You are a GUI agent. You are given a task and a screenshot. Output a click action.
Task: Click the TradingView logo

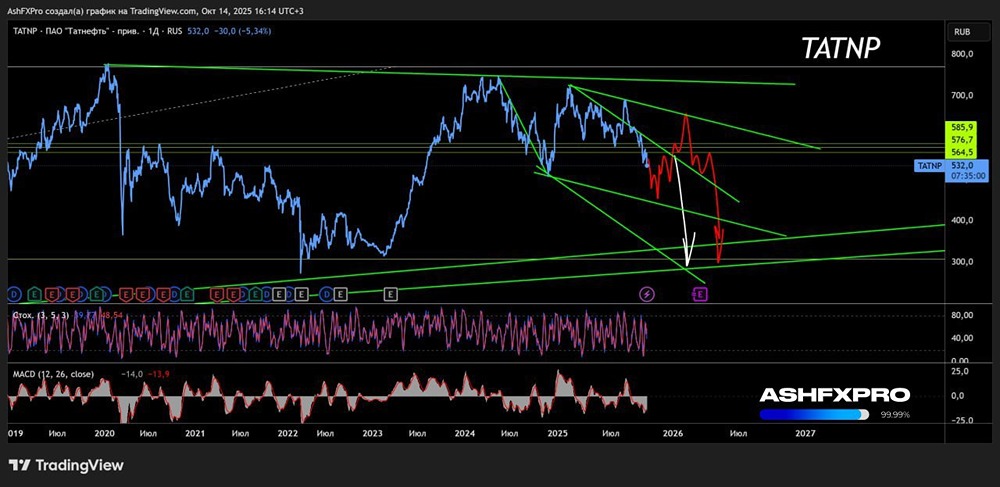[66, 465]
